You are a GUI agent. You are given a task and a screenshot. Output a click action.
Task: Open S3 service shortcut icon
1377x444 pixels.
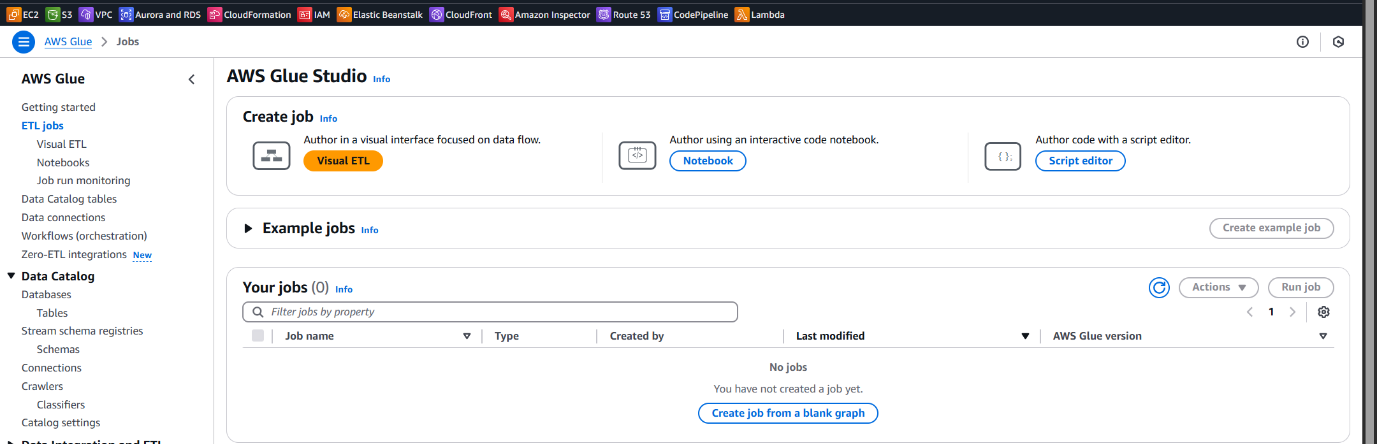[x=53, y=15]
